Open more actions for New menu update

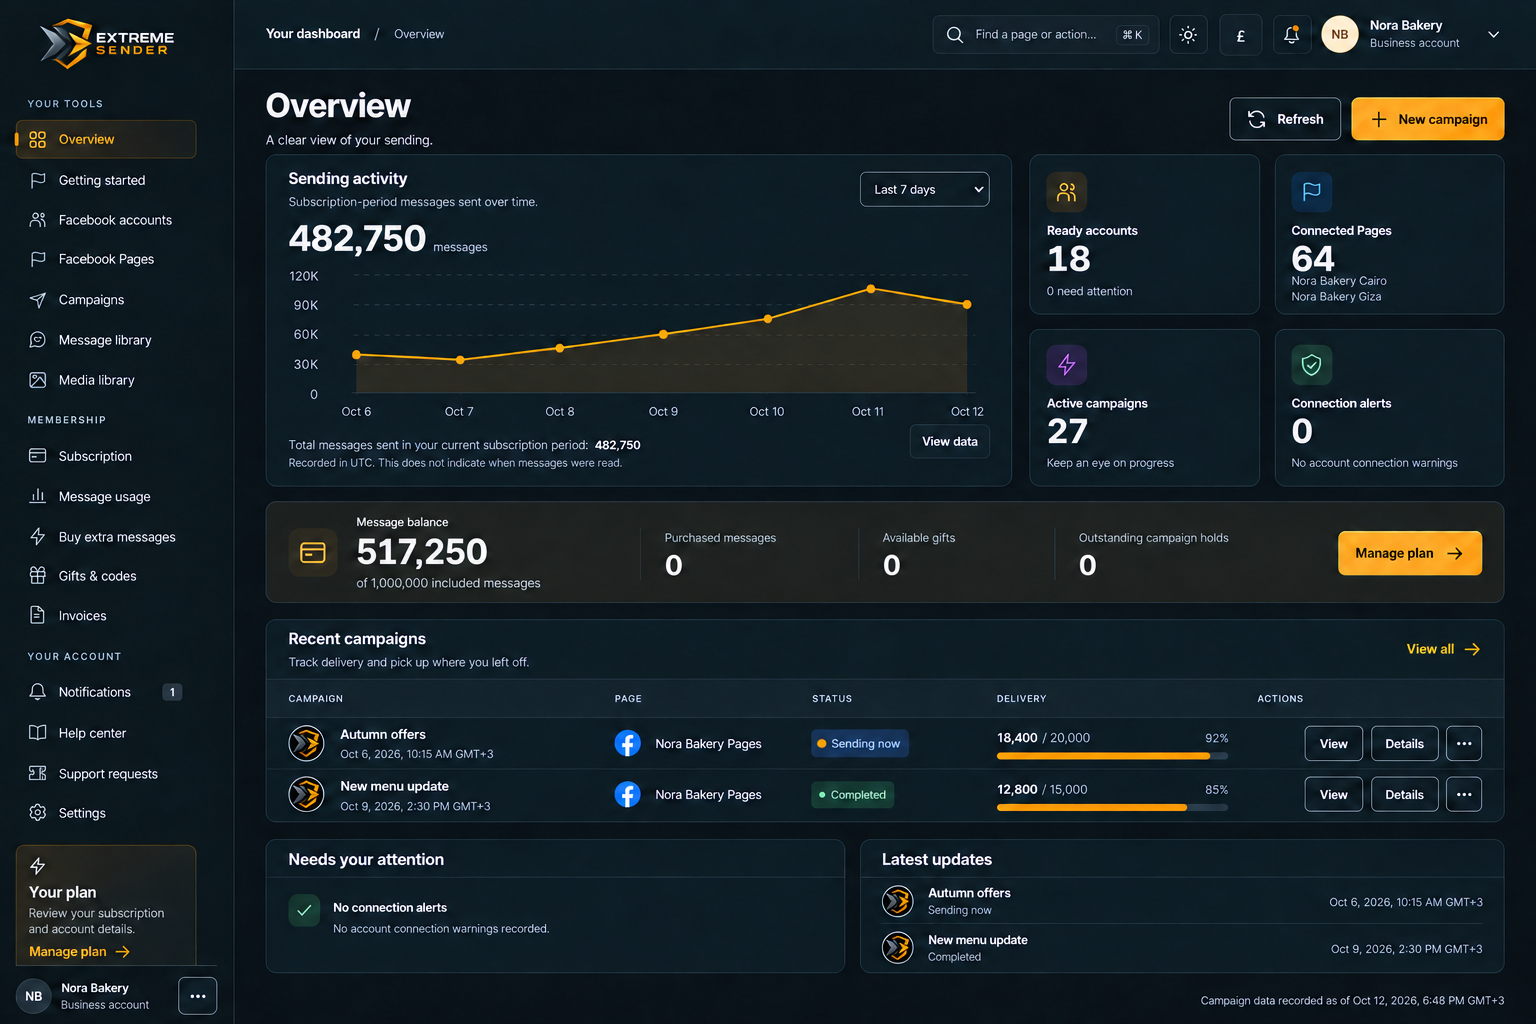pos(1464,795)
